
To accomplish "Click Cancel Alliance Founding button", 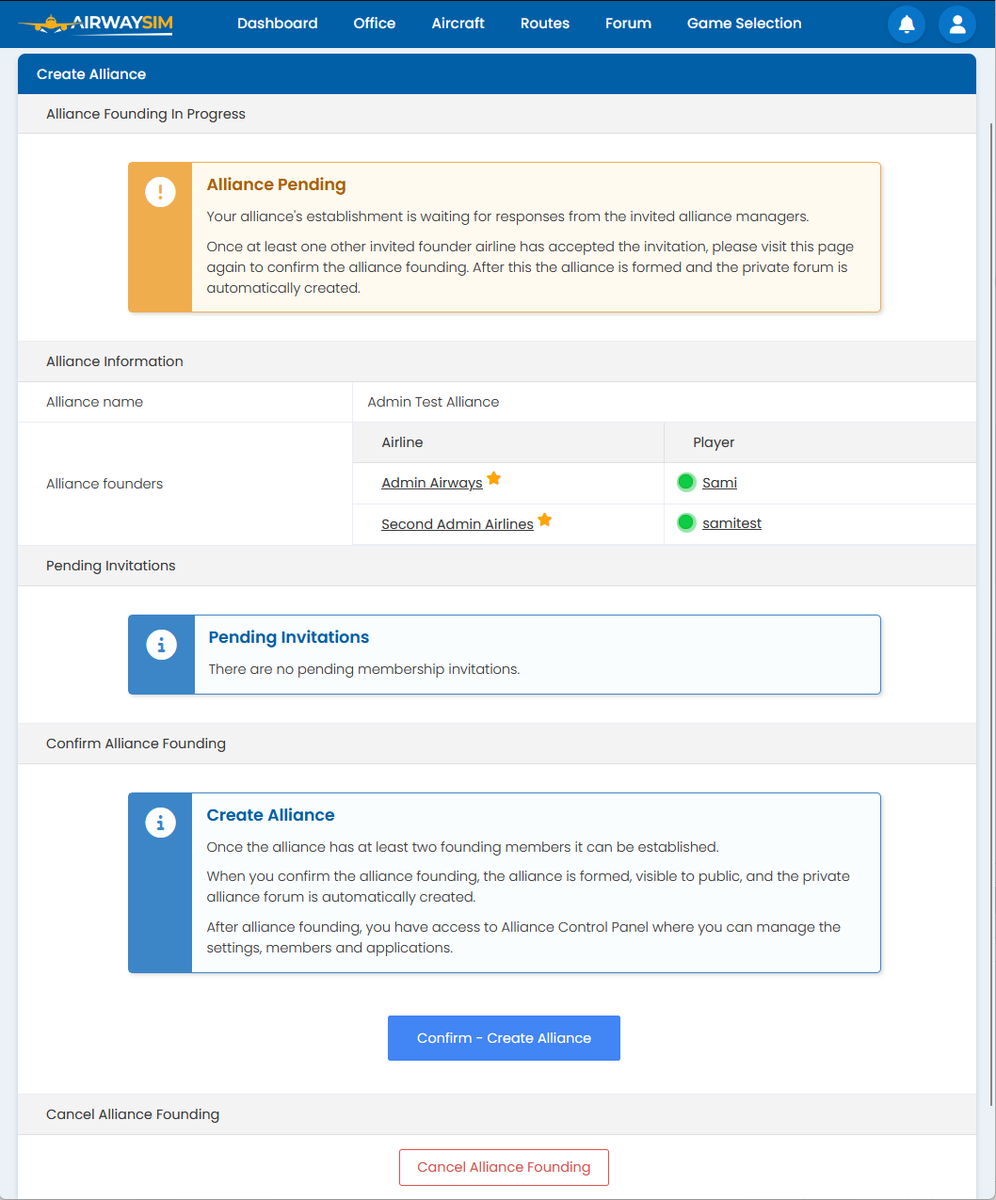I will 504,1167.
